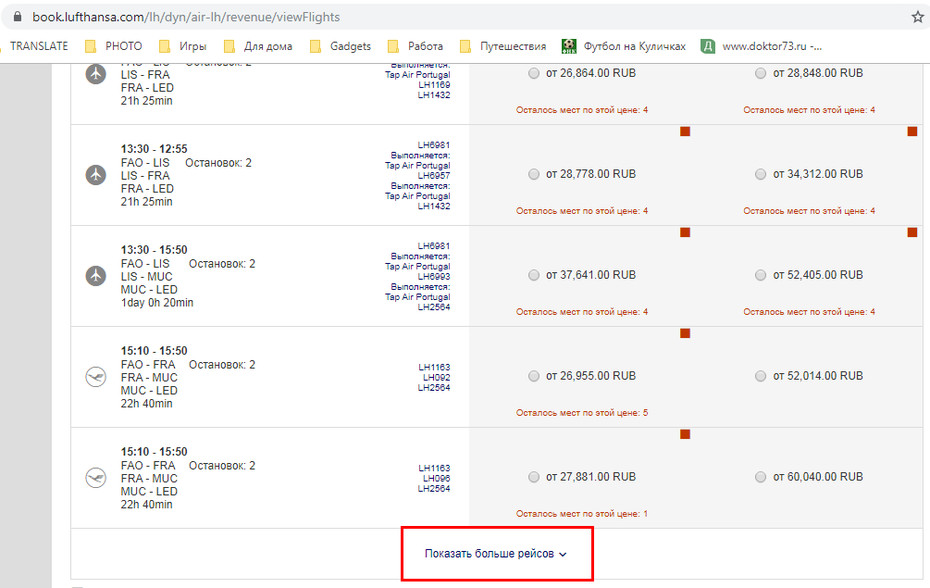Select fare от 60,040.00 RUB
The width and height of the screenshot is (930, 588).
pyautogui.click(x=760, y=476)
